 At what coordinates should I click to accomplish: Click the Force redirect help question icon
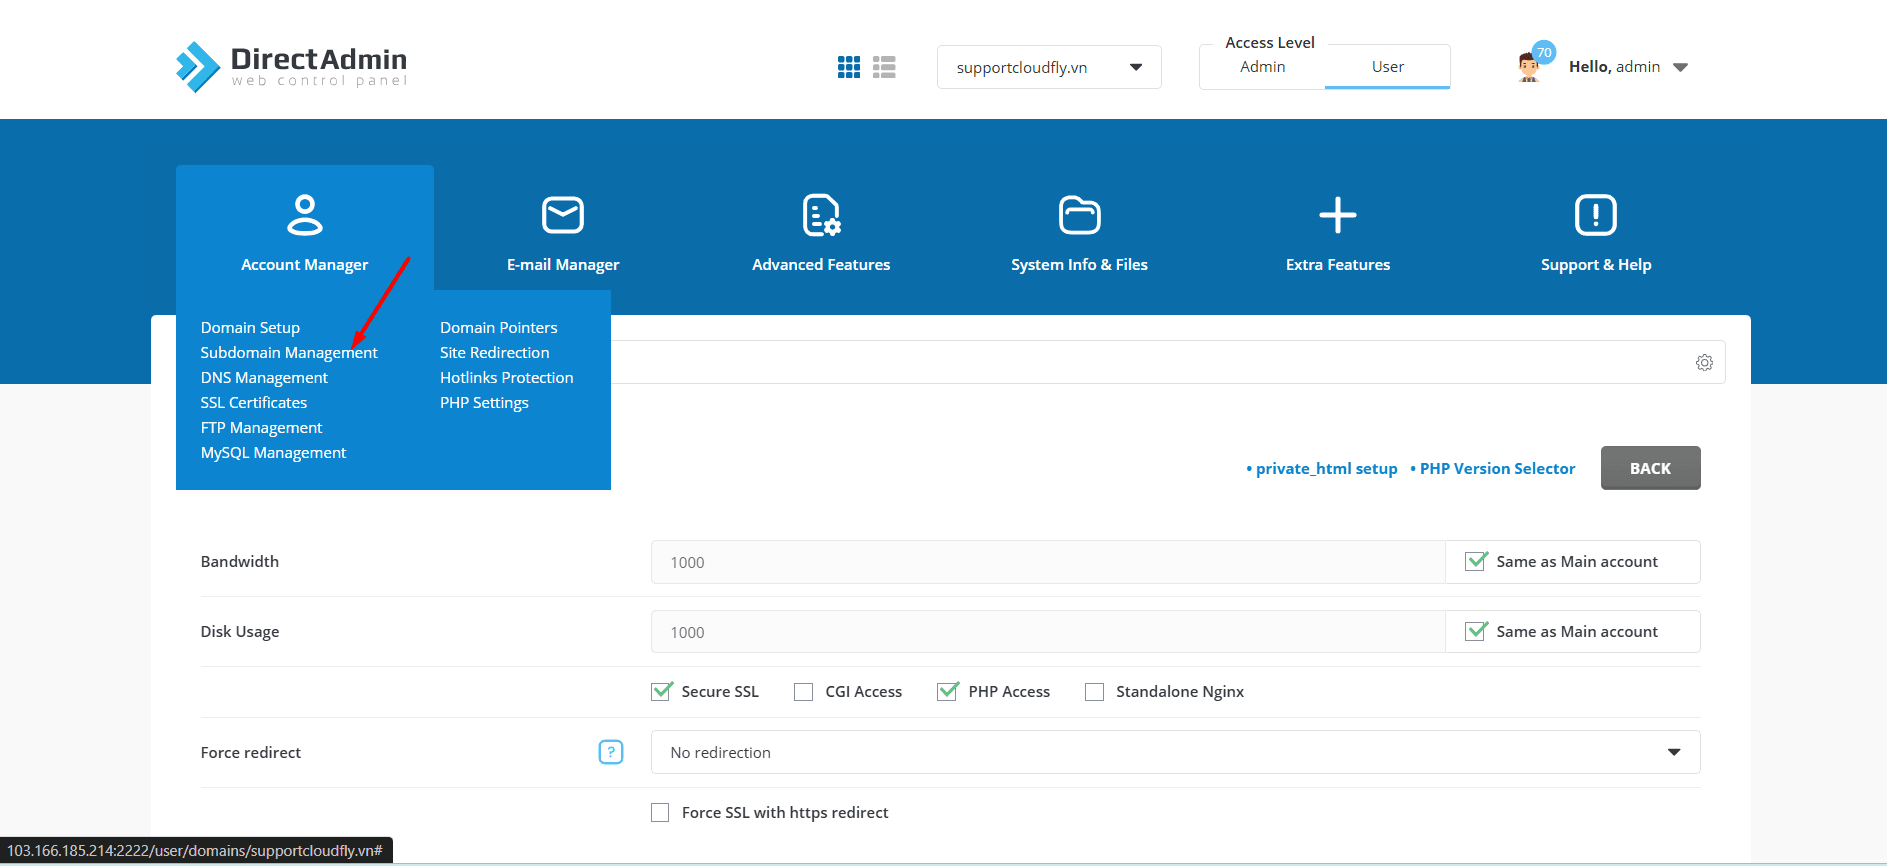pos(610,752)
